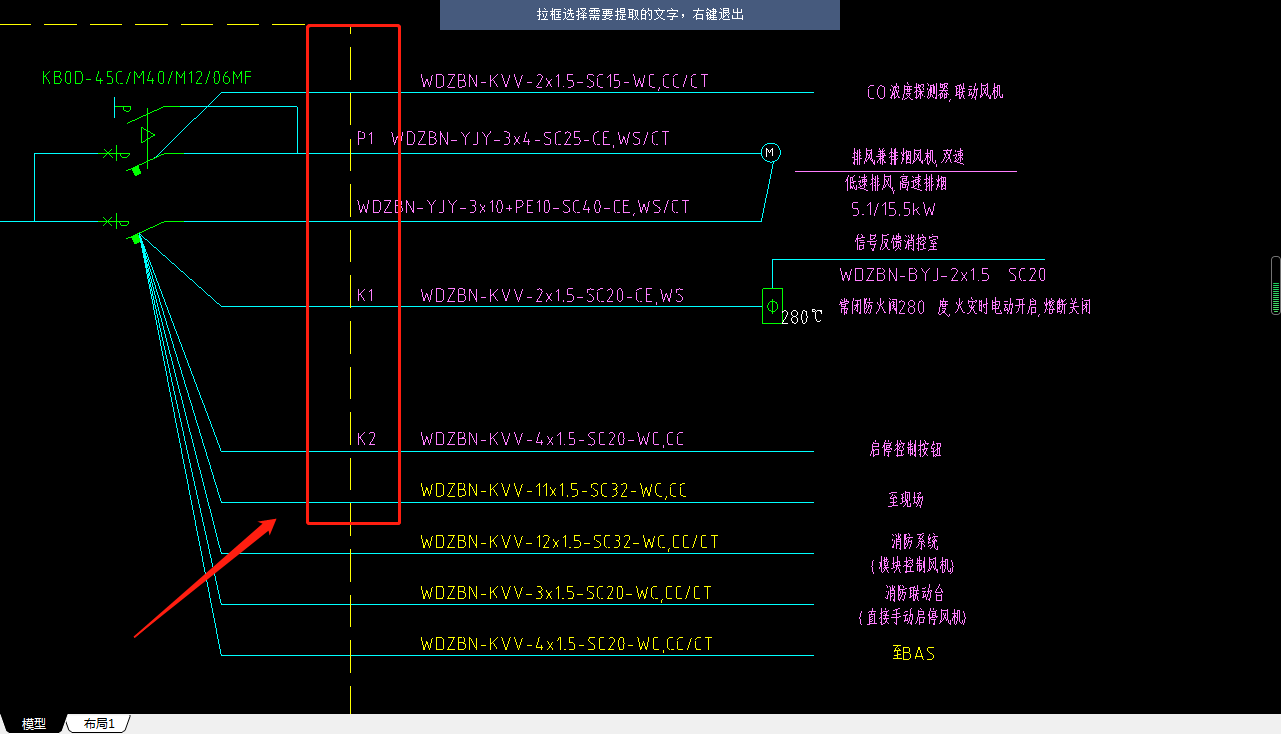Click cable label WDZBN-KVV-4x1.5-SC20-WC,CC/CT

tap(566, 644)
